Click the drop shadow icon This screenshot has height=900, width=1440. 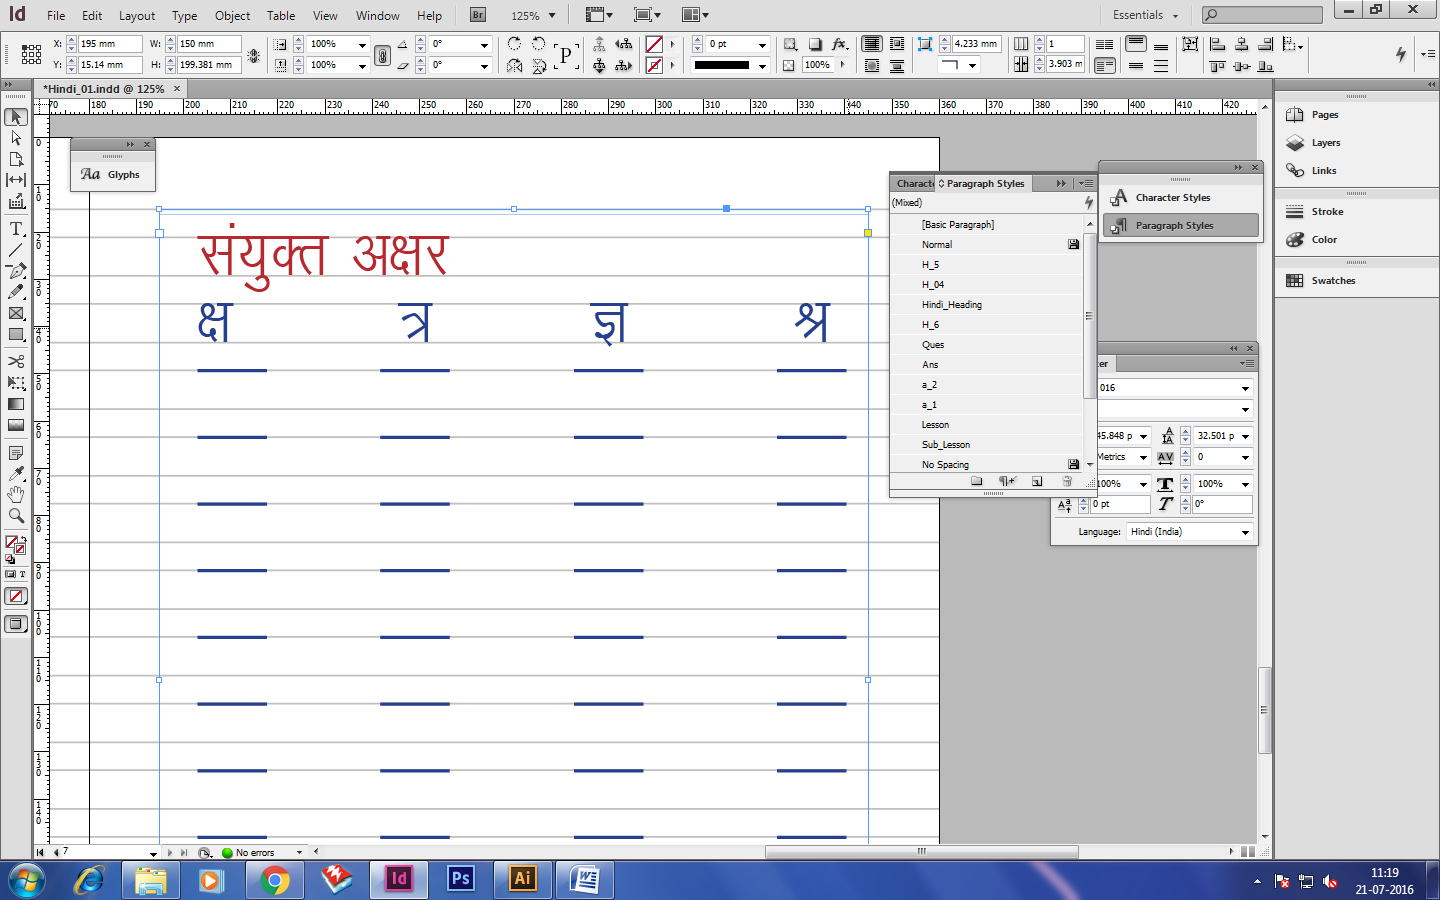[x=815, y=44]
